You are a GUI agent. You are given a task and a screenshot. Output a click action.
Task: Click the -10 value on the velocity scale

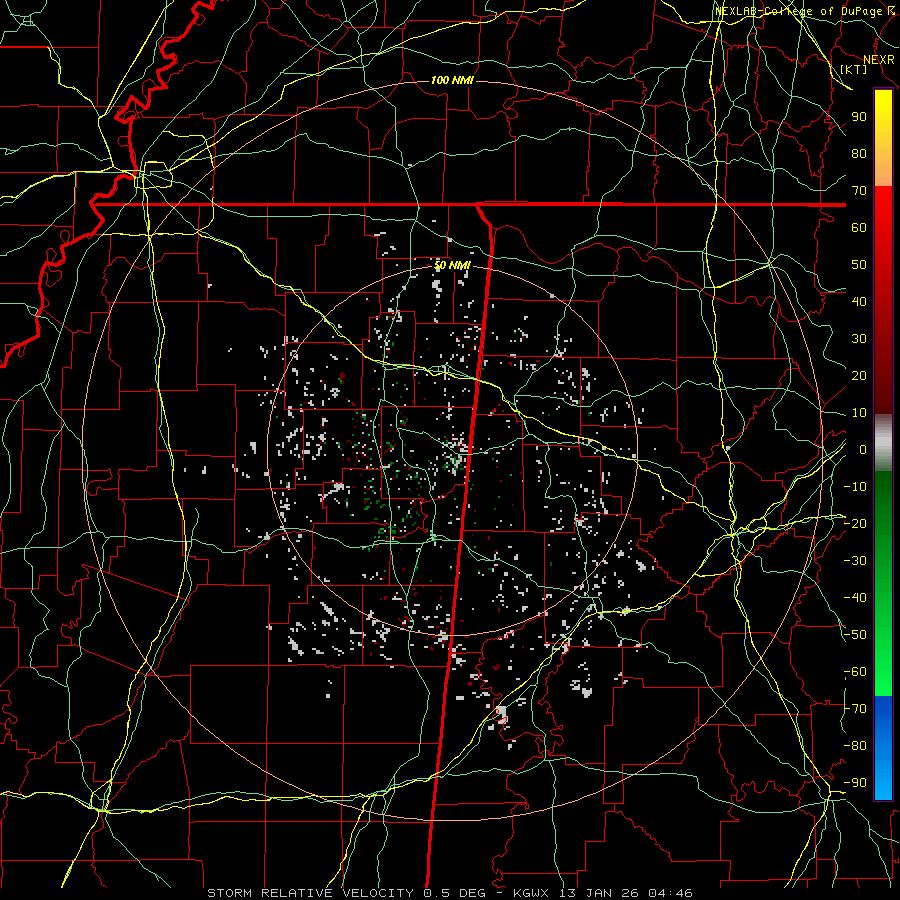(x=855, y=487)
